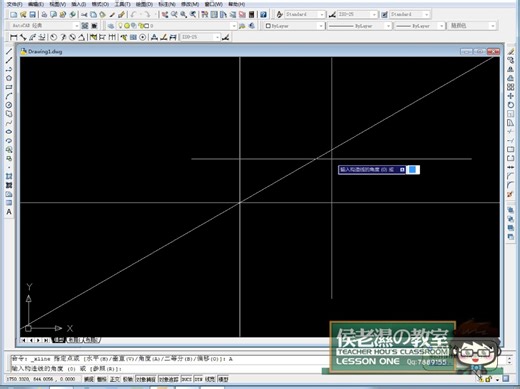Toggle 线宽 (Lineweight) display in status bar
This screenshot has height=389, width=520.
tap(210, 379)
